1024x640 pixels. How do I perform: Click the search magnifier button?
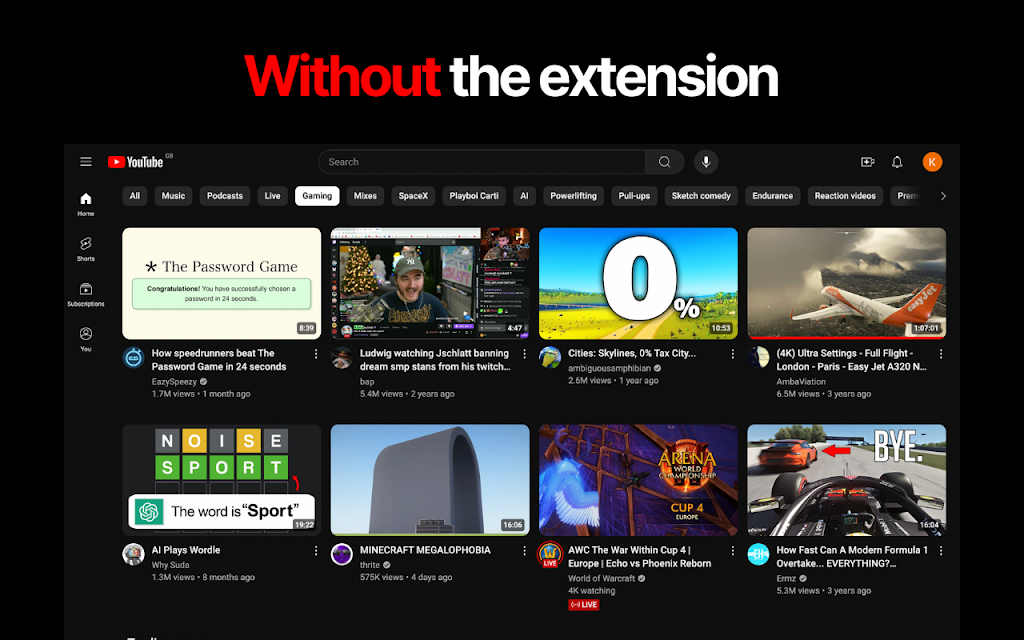pyautogui.click(x=664, y=162)
